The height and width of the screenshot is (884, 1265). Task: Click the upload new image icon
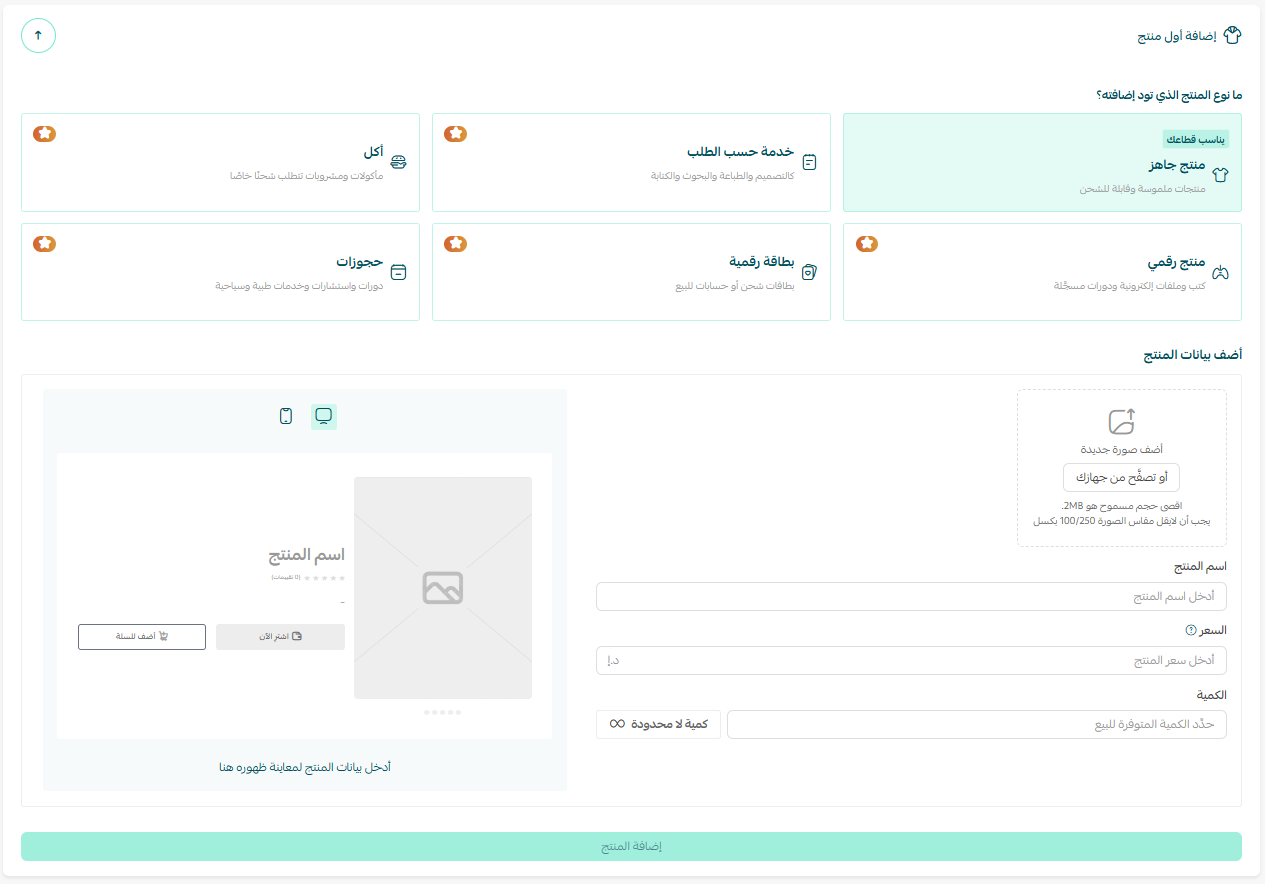click(x=1121, y=421)
